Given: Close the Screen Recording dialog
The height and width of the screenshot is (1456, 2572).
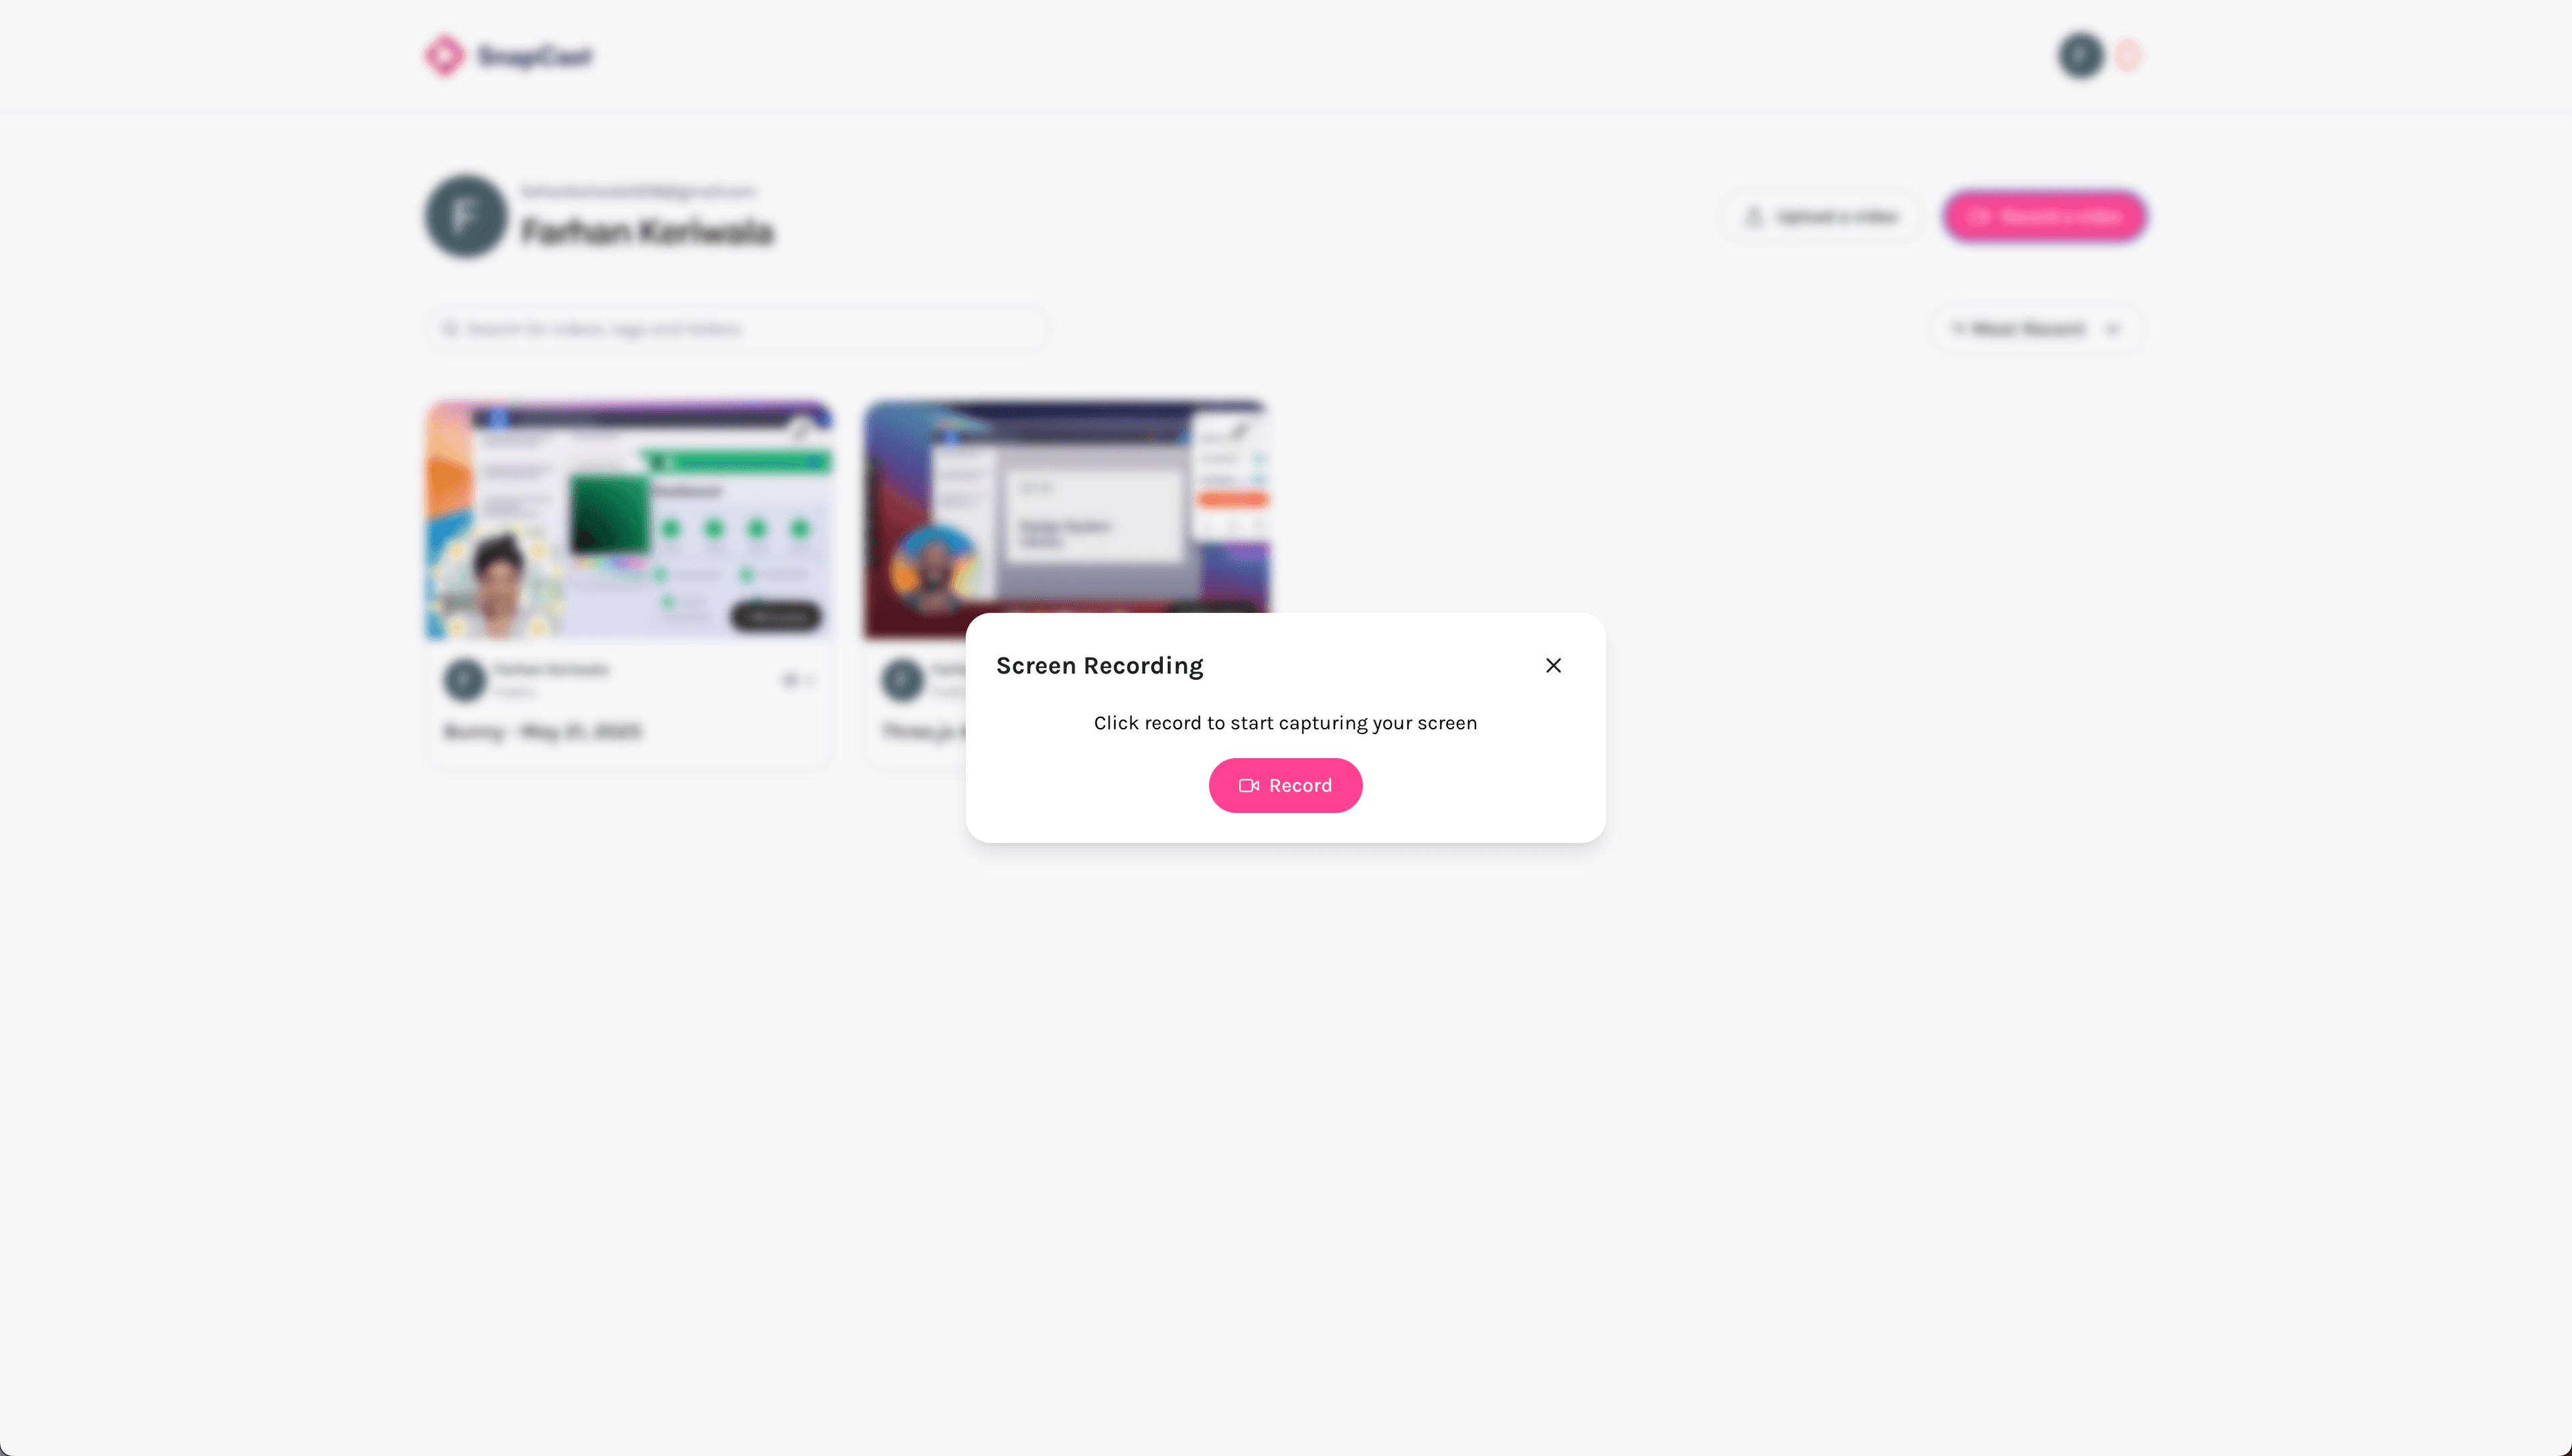Looking at the screenshot, I should click(1553, 665).
